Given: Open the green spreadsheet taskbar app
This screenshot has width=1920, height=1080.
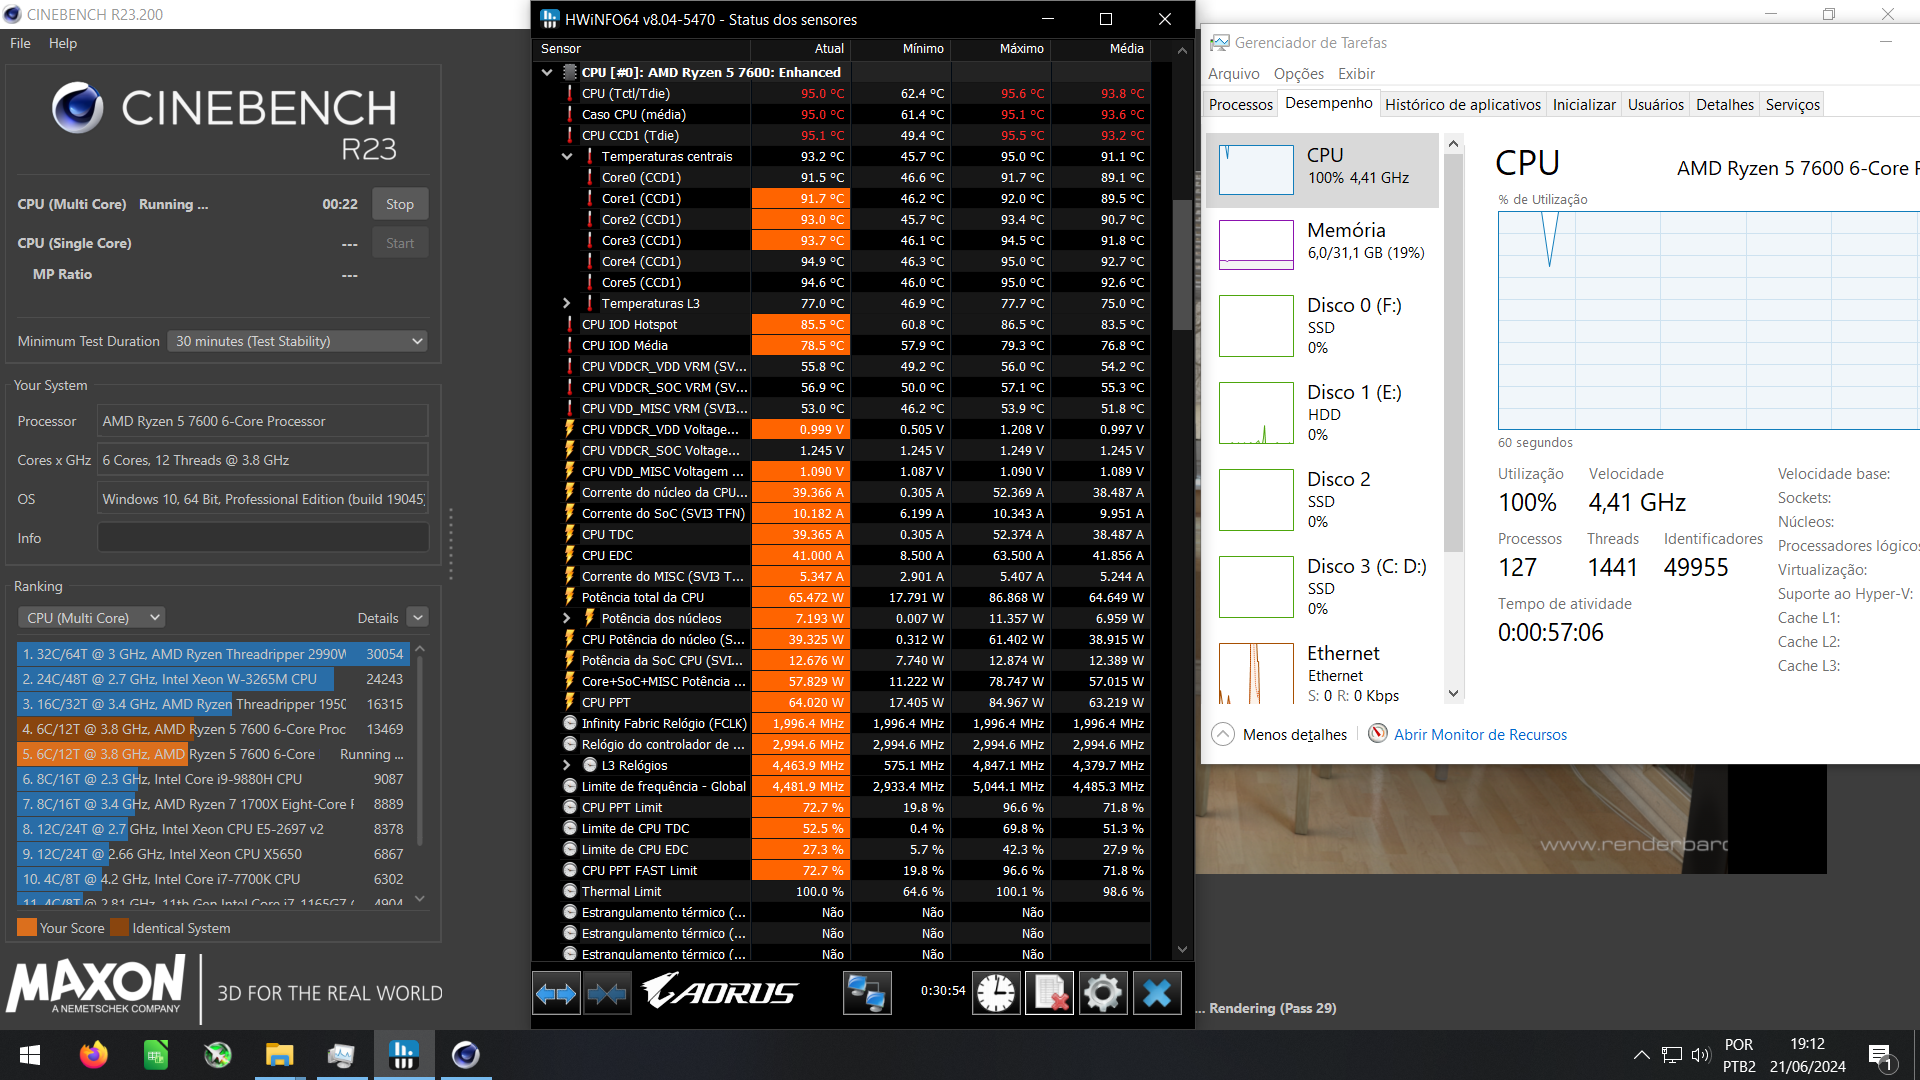Looking at the screenshot, I should click(156, 1055).
